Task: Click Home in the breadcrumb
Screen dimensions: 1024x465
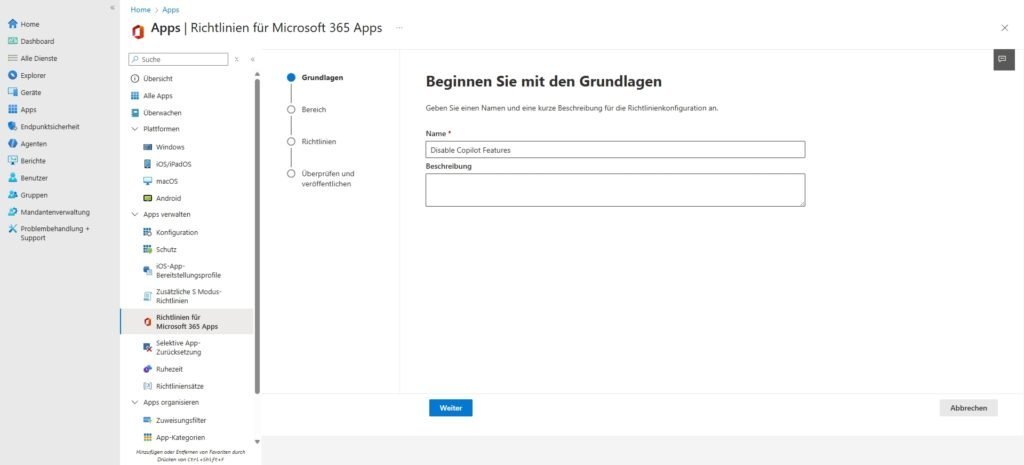Action: point(140,9)
